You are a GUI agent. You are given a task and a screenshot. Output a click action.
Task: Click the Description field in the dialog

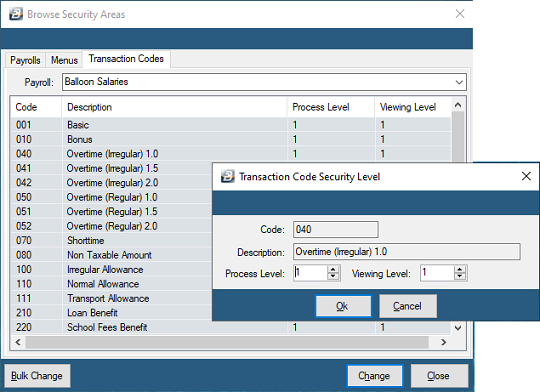pyautogui.click(x=407, y=252)
